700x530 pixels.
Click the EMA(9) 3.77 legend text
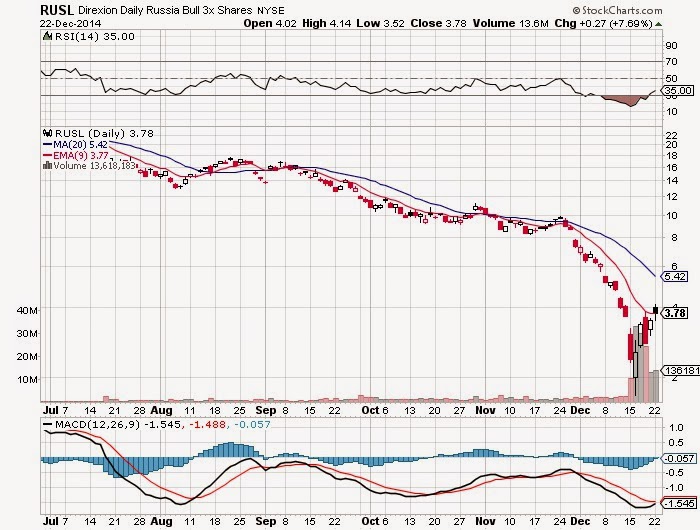pos(81,155)
